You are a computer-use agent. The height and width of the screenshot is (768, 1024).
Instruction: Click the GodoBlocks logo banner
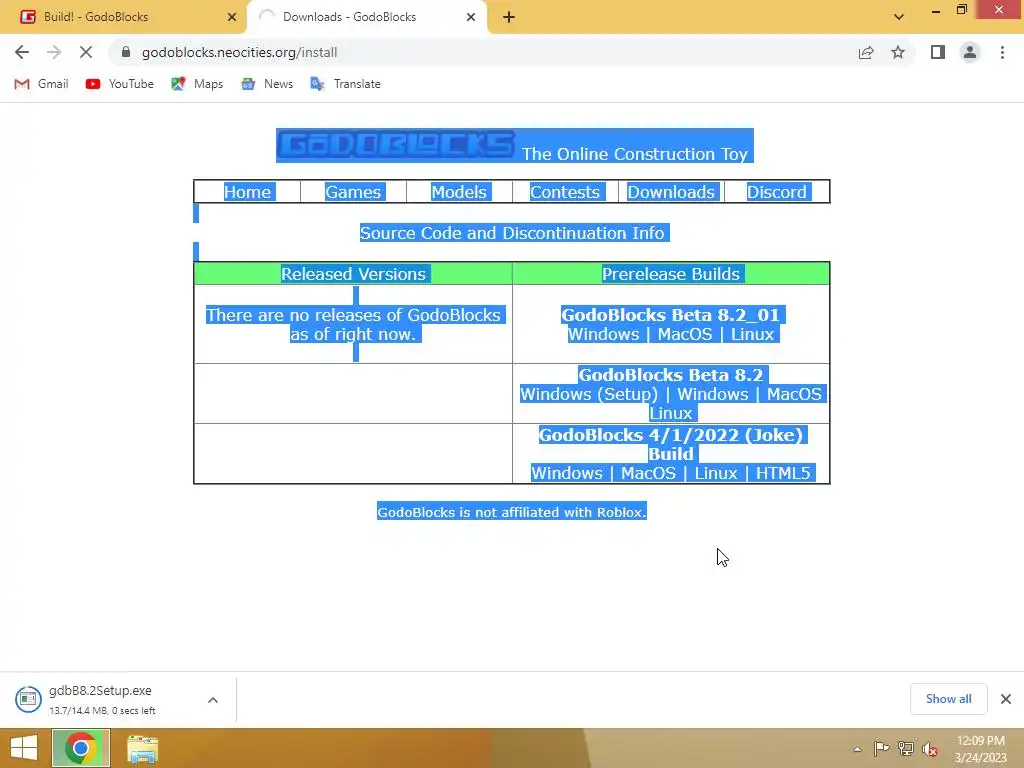[396, 144]
